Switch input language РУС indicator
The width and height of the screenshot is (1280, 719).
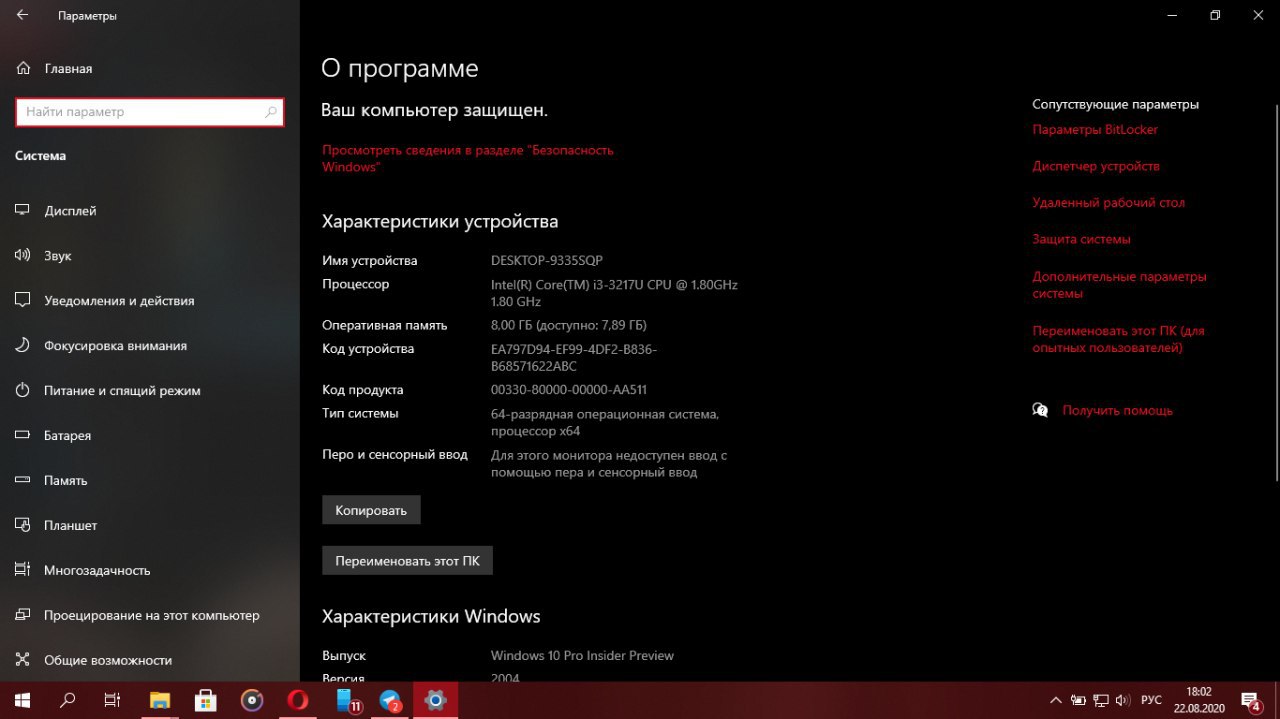point(1151,700)
